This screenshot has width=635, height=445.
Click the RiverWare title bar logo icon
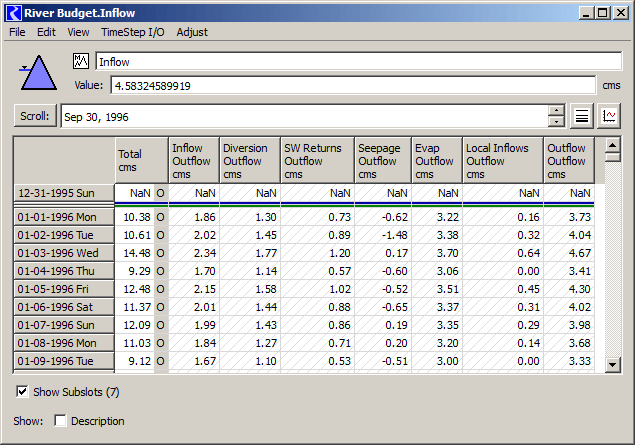(x=14, y=13)
